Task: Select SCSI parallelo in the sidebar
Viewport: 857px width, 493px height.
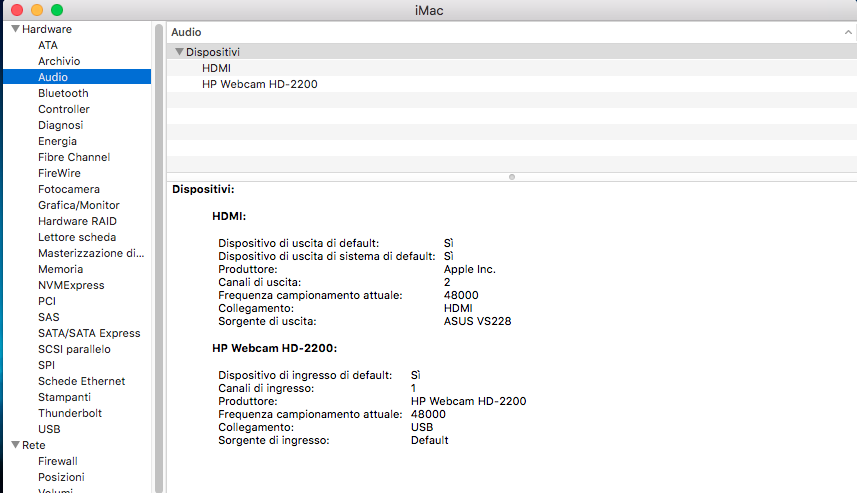Action: pos(74,349)
